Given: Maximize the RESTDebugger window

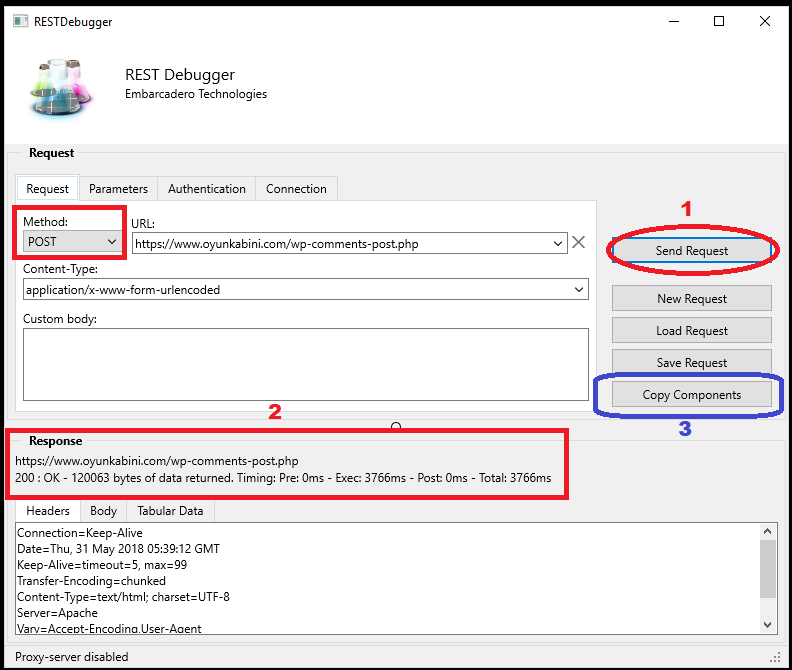Looking at the screenshot, I should [x=719, y=21].
